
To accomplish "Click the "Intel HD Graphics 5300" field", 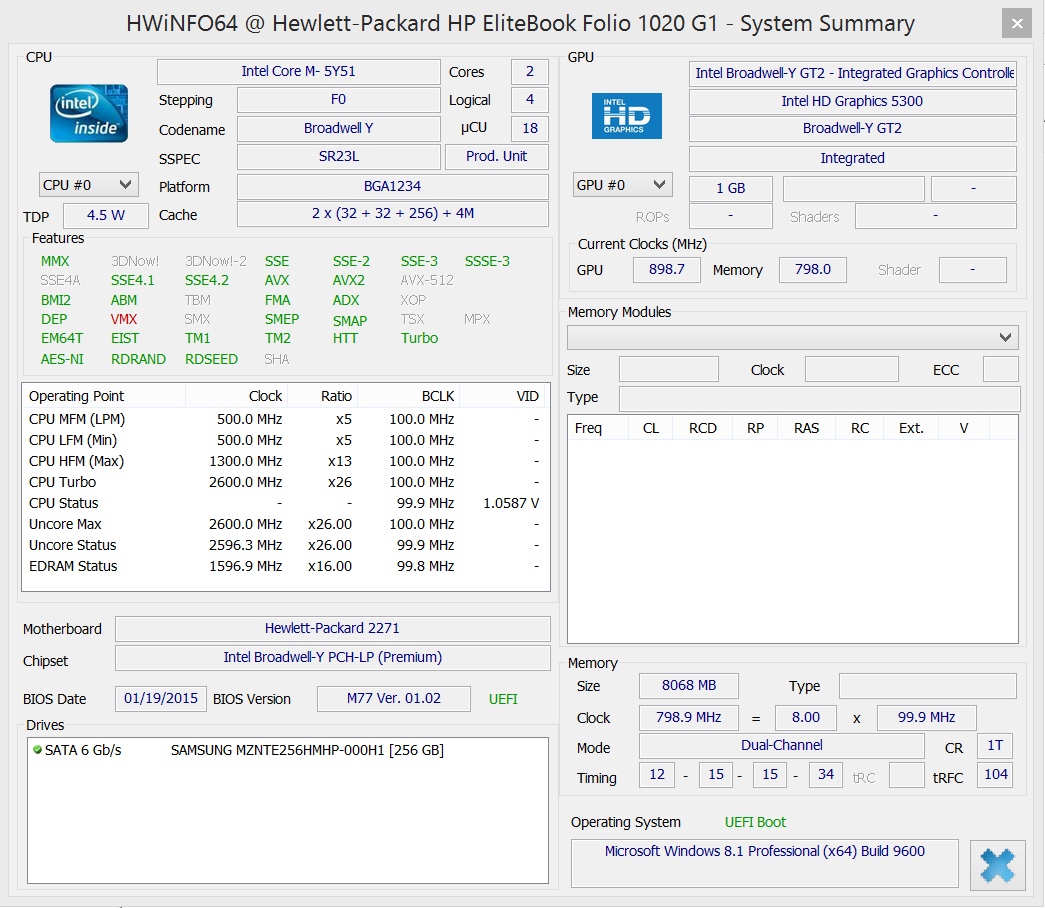I will click(x=852, y=101).
